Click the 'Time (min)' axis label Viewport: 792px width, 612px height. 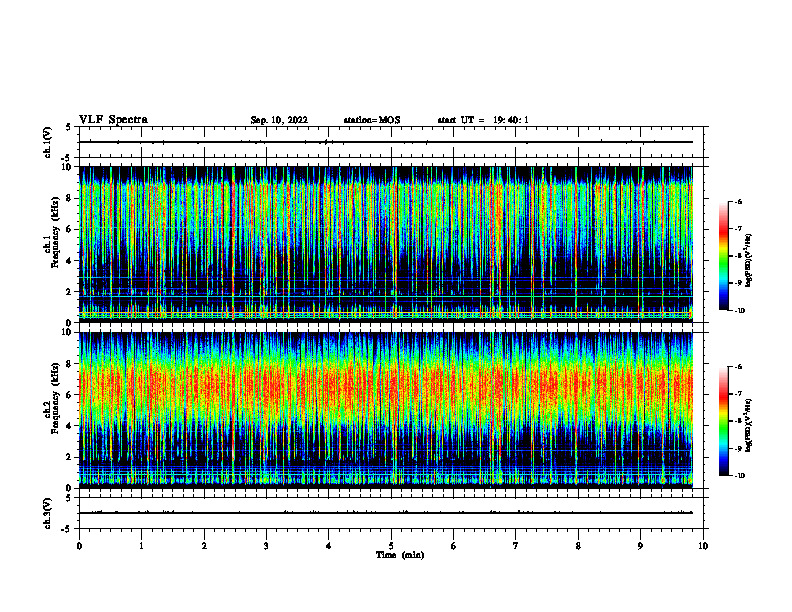[400, 555]
